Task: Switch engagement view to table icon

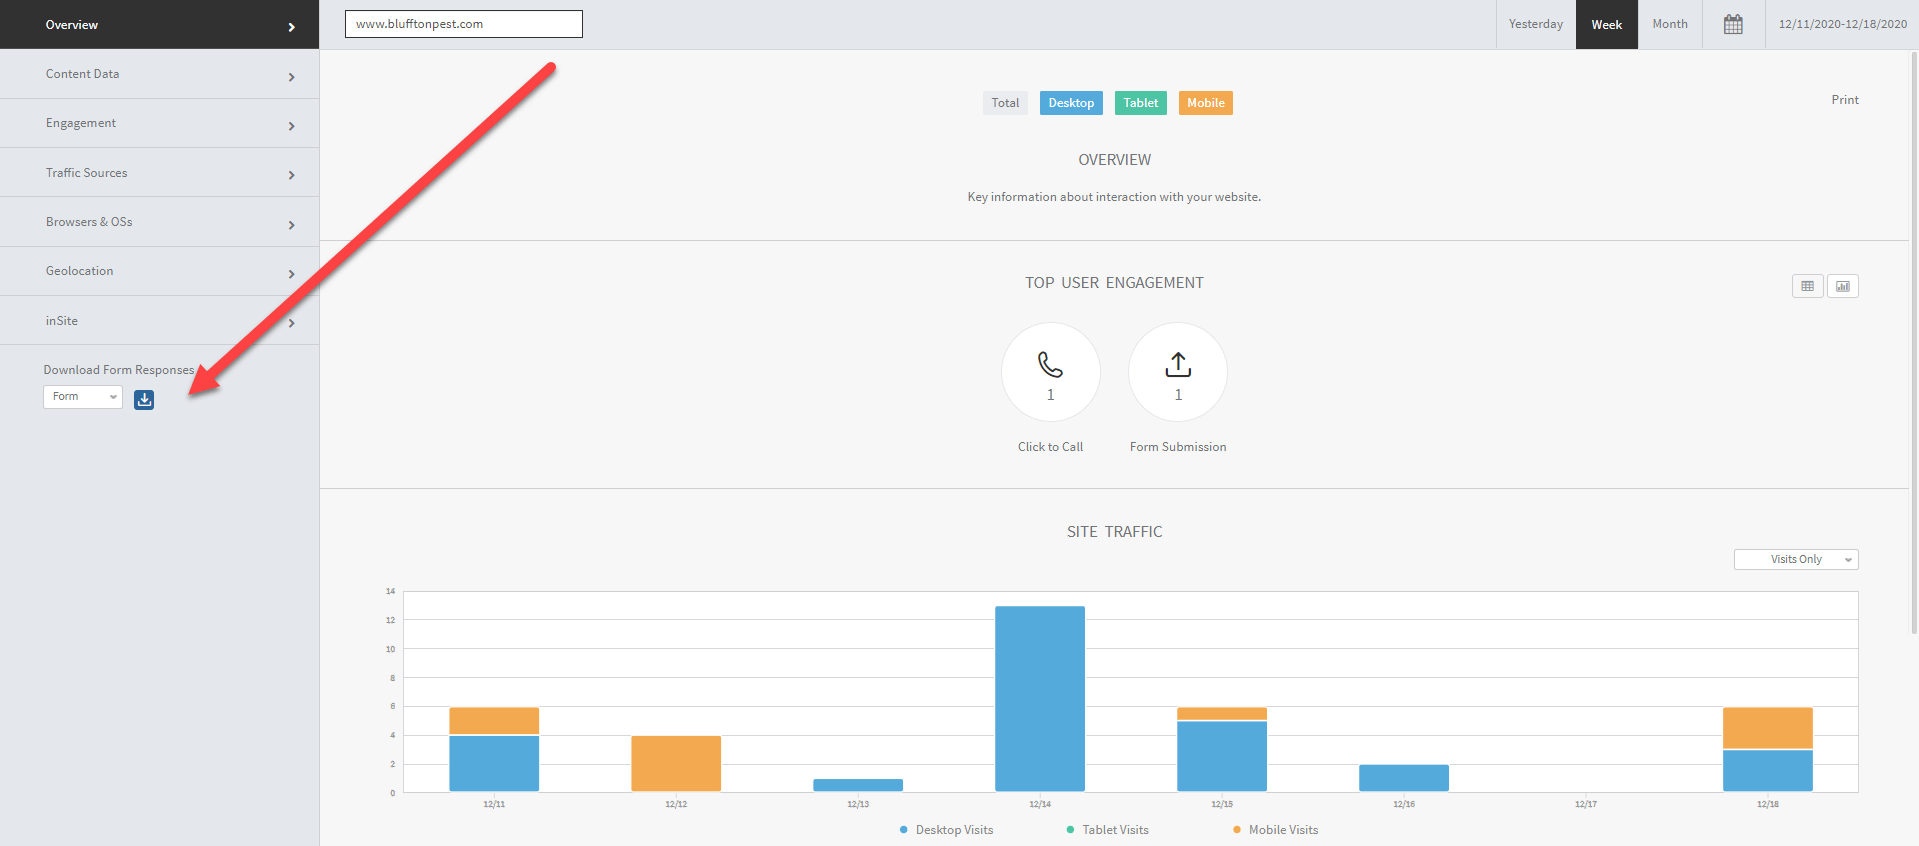Action: [x=1807, y=286]
